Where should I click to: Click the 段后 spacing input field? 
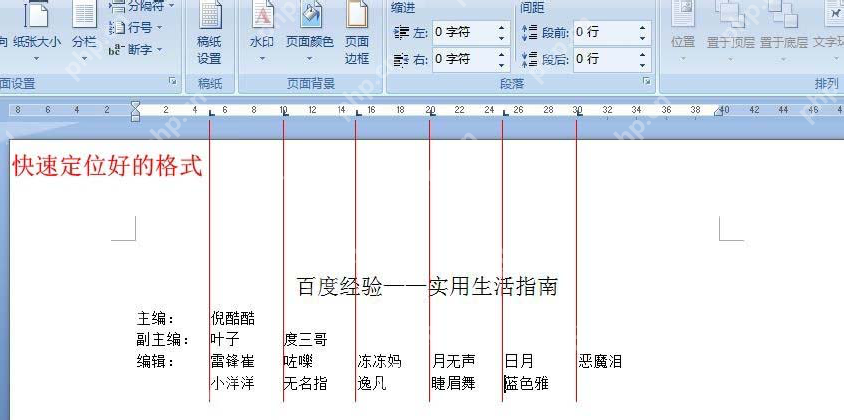(604, 60)
